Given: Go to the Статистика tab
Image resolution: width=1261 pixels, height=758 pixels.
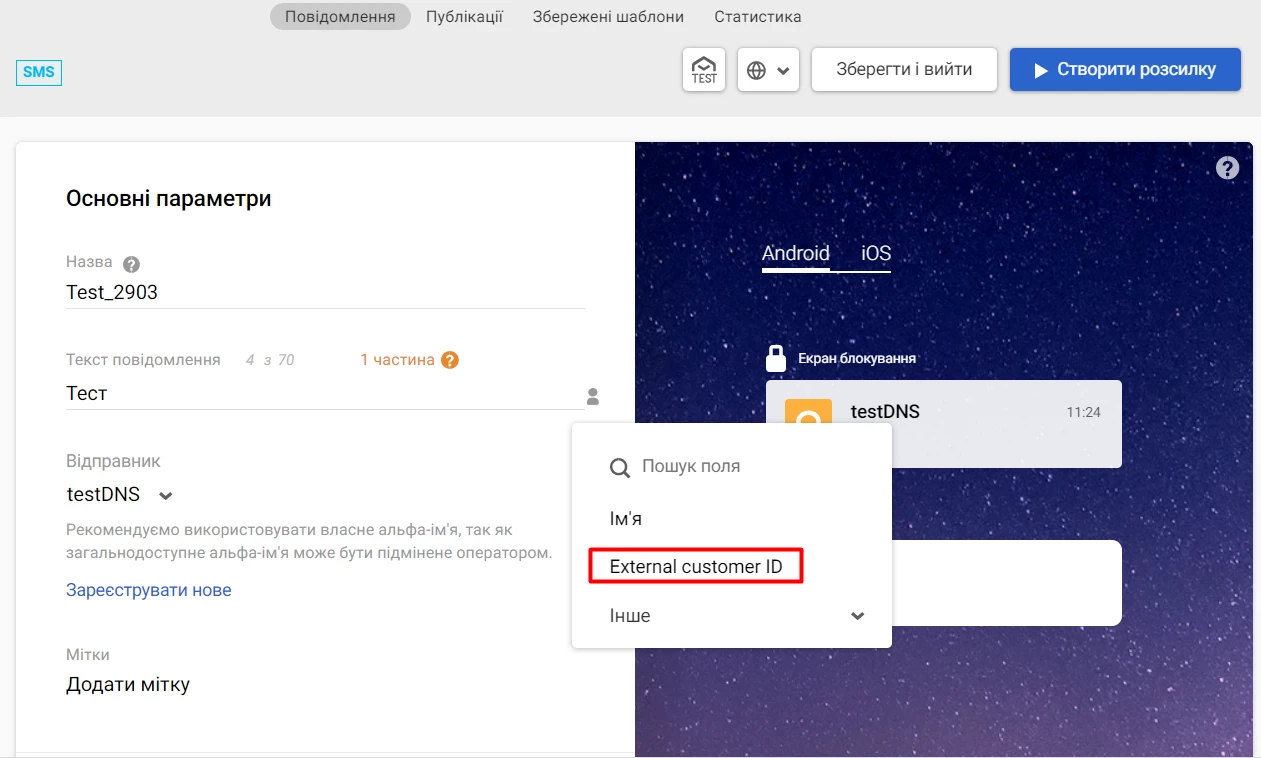Looking at the screenshot, I should [x=757, y=17].
